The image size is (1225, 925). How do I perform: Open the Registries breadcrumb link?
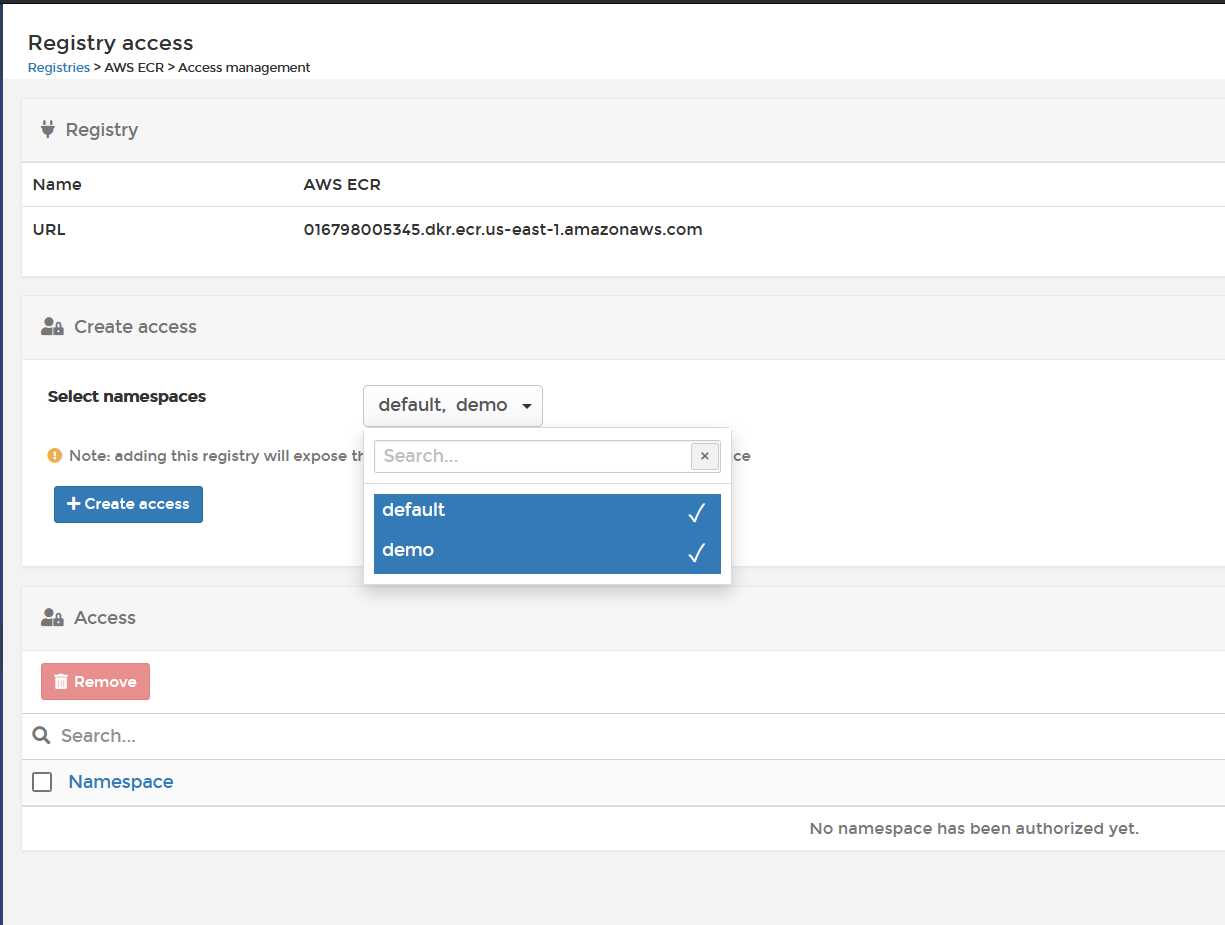58,68
